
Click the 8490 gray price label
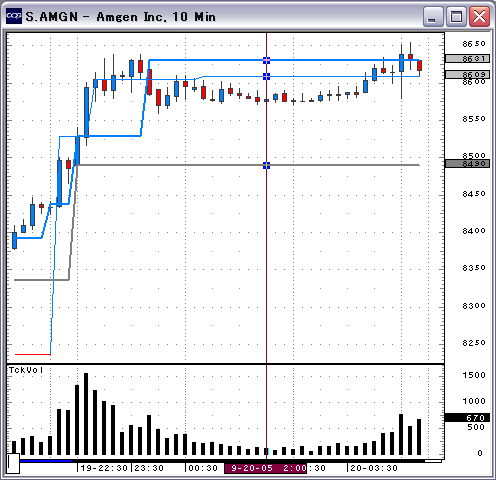point(467,164)
